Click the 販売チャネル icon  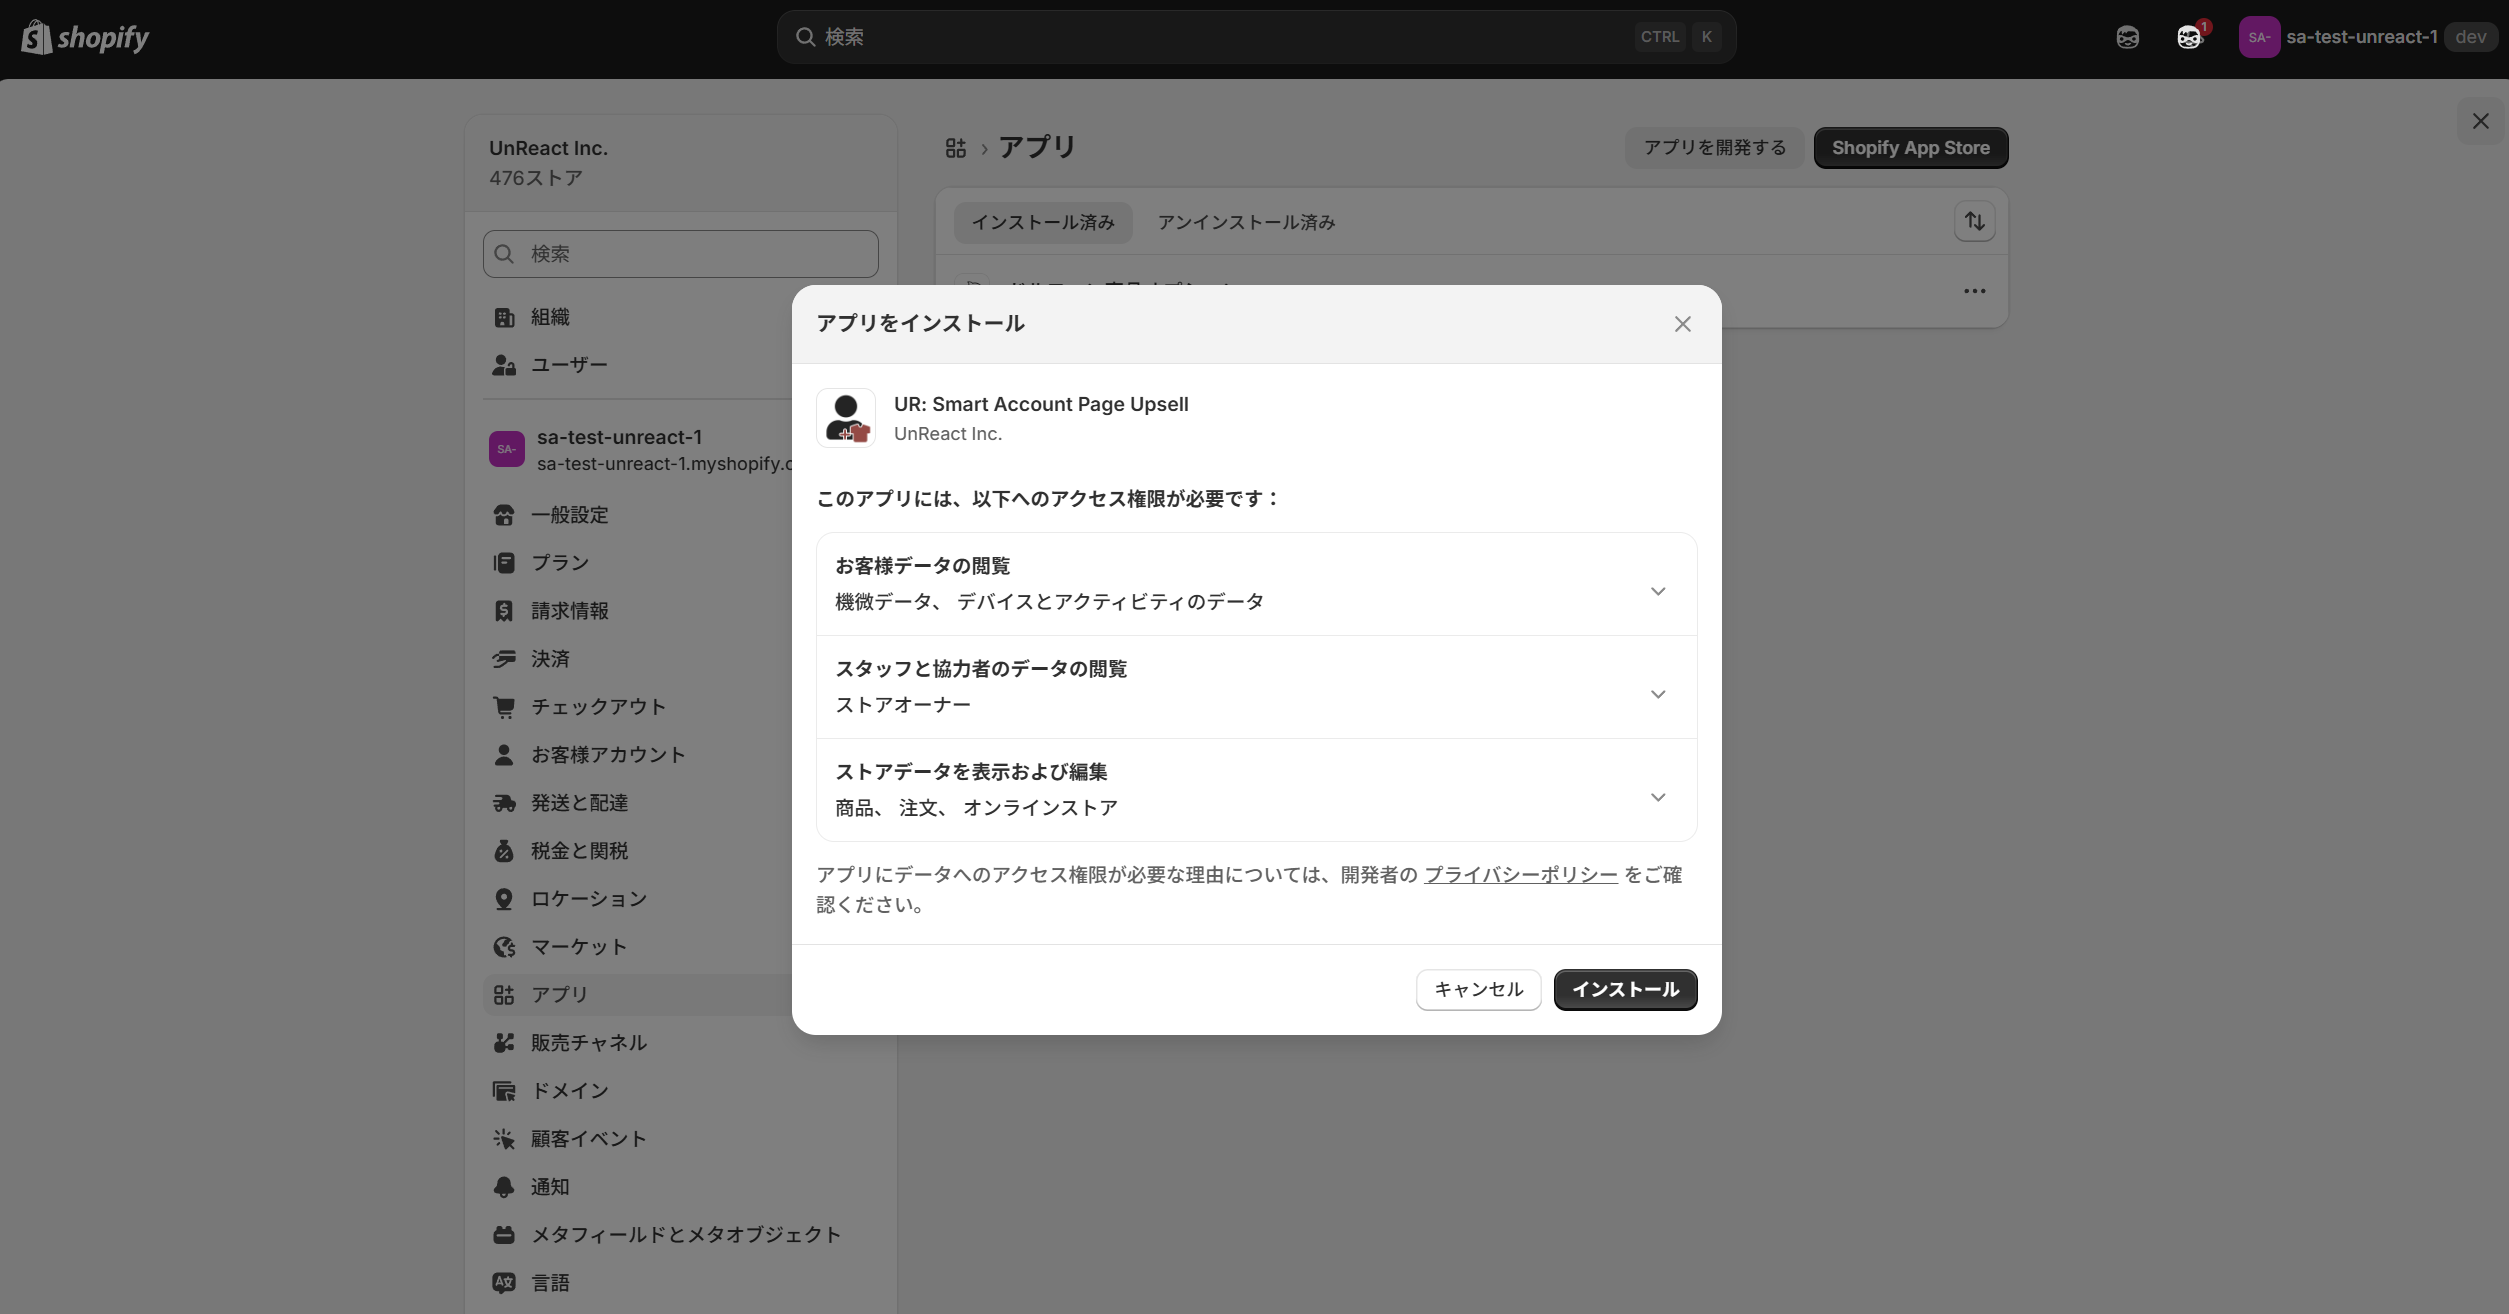click(x=504, y=1043)
